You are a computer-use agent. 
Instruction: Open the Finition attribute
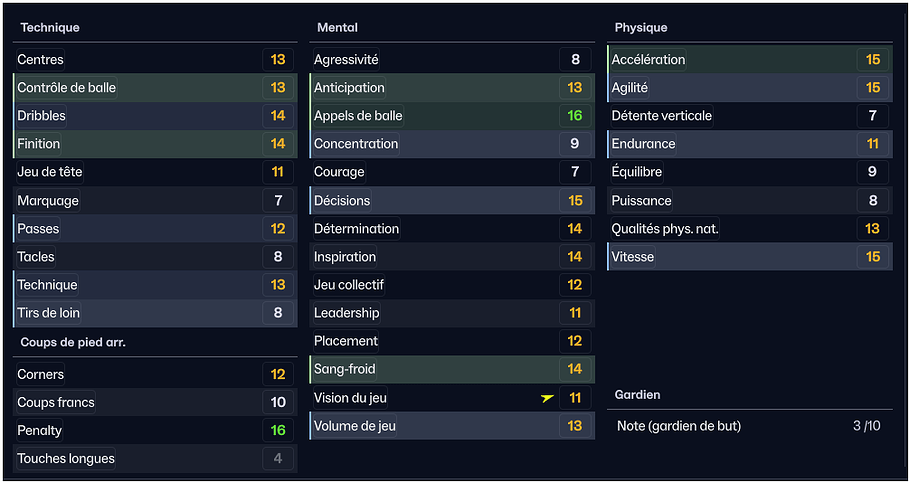coord(39,144)
